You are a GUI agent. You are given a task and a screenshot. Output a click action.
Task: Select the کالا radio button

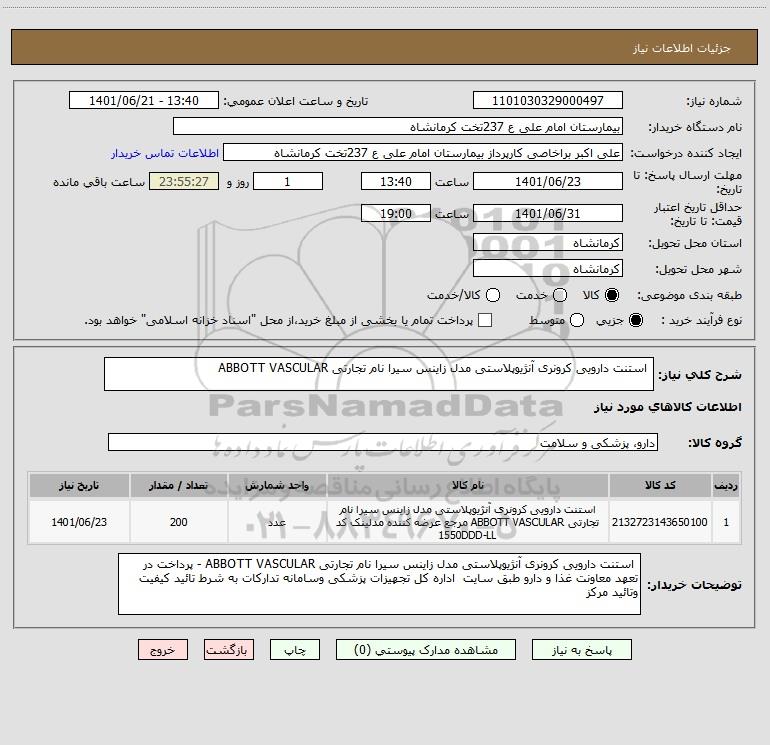click(612, 295)
